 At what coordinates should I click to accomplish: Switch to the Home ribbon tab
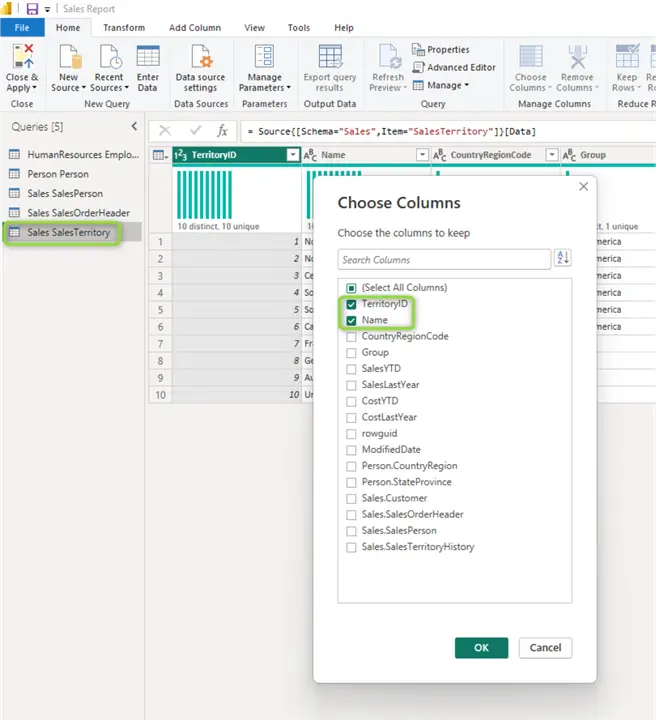[68, 28]
